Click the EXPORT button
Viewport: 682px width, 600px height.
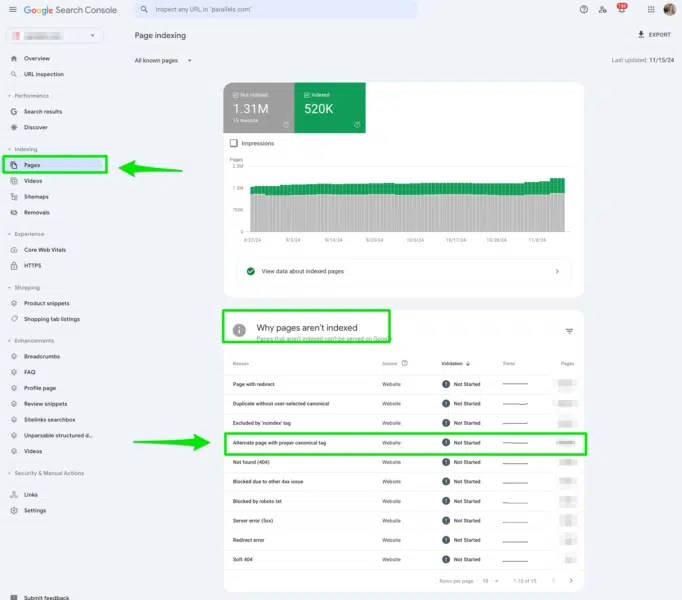(x=654, y=34)
